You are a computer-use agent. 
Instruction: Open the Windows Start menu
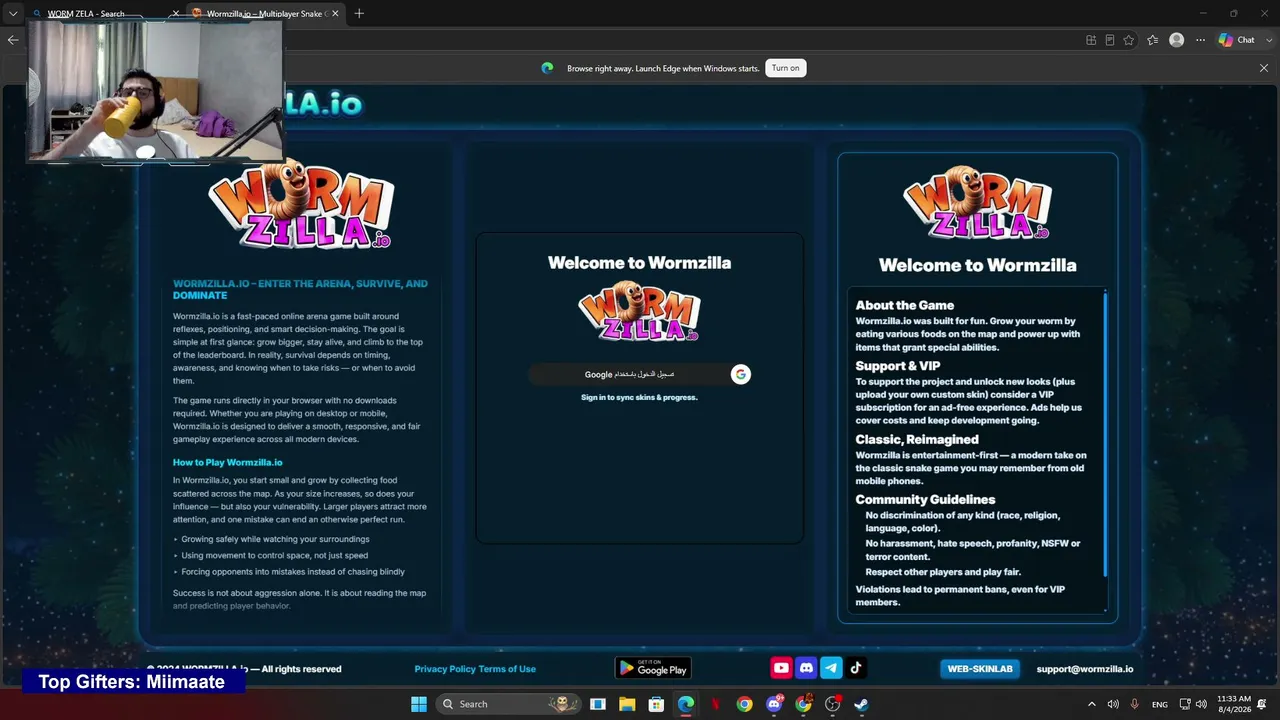[418, 704]
